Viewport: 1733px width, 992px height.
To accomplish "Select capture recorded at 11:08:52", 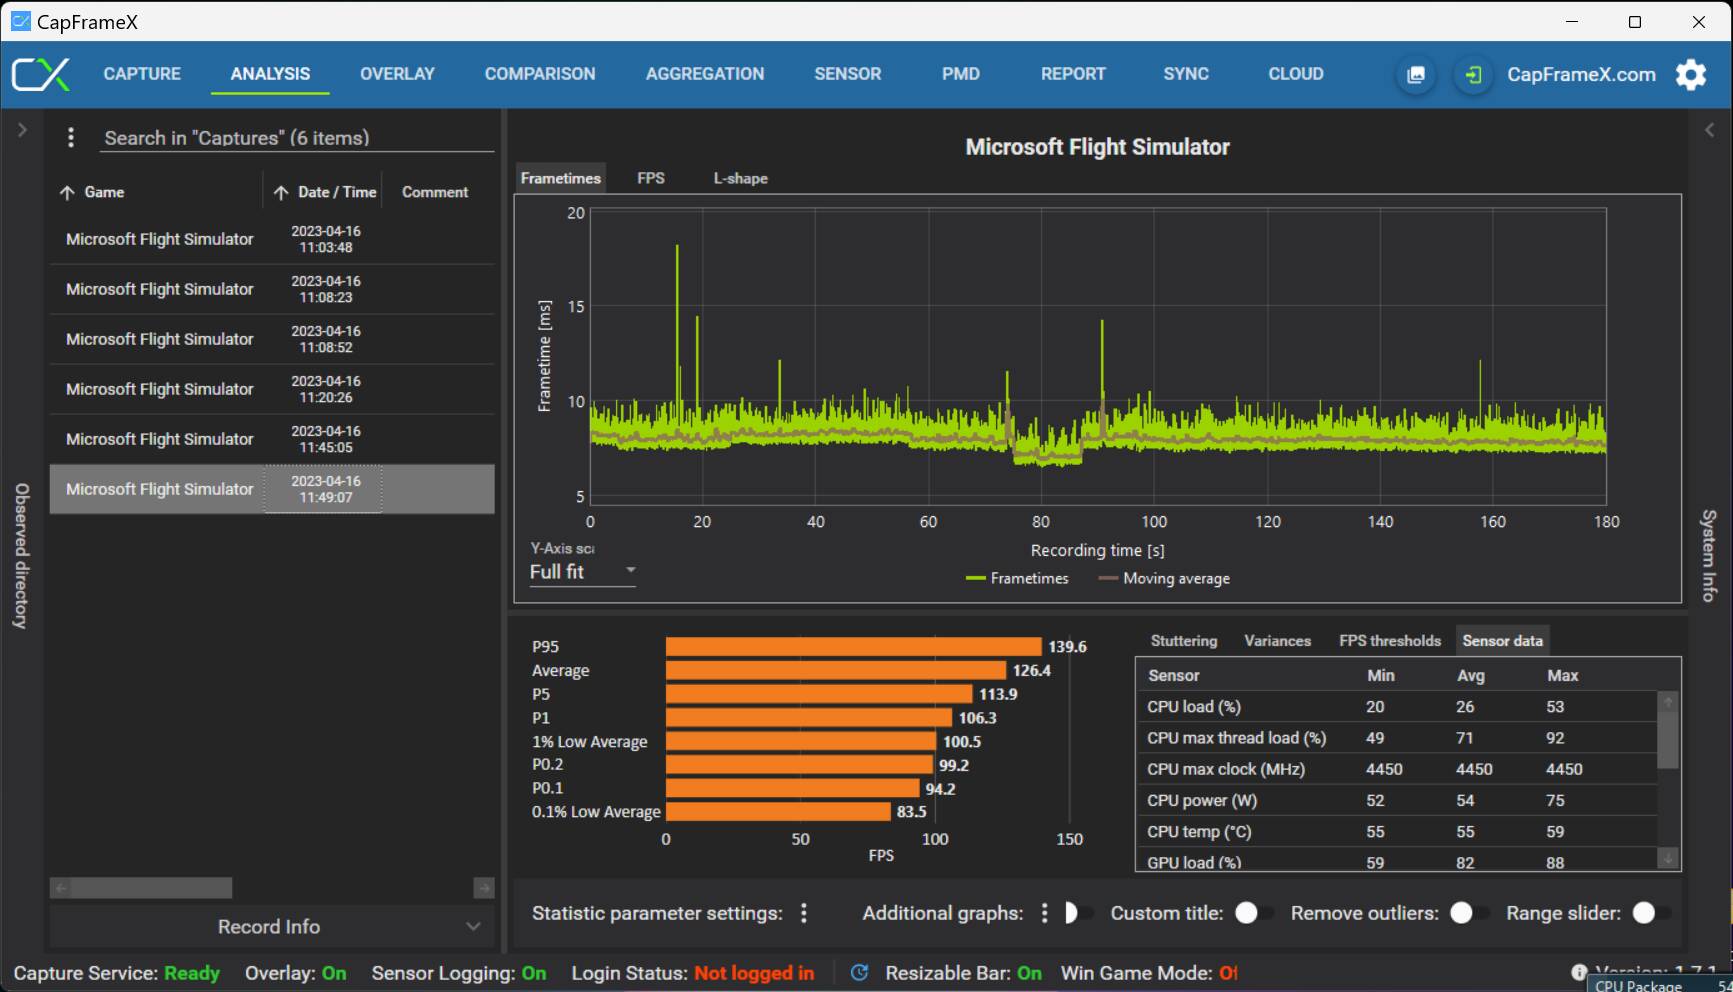I will pyautogui.click(x=272, y=339).
